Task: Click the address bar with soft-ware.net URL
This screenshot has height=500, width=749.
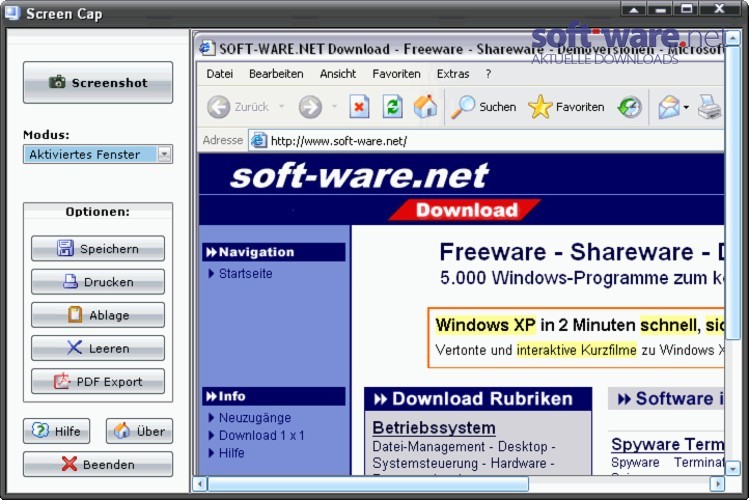Action: pos(486,141)
